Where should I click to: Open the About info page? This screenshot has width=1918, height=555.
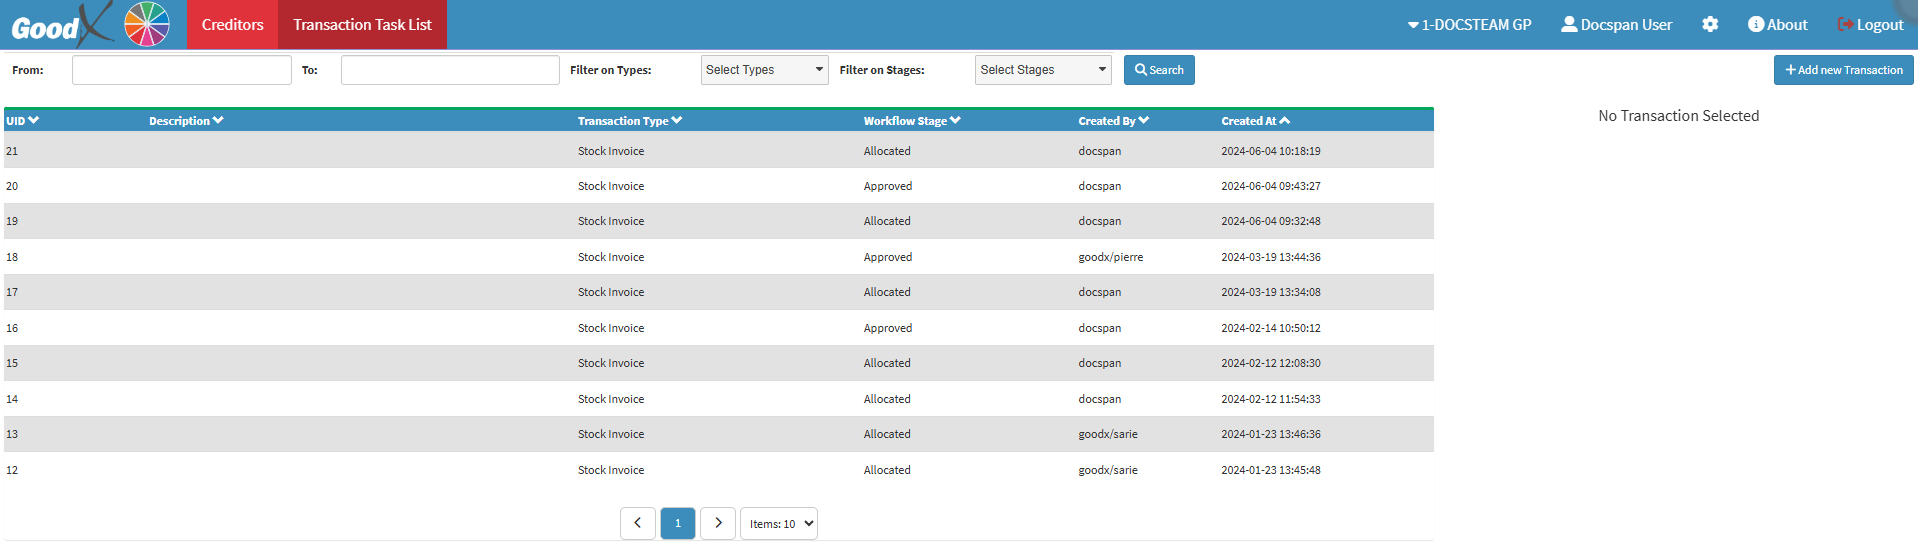(x=1777, y=24)
